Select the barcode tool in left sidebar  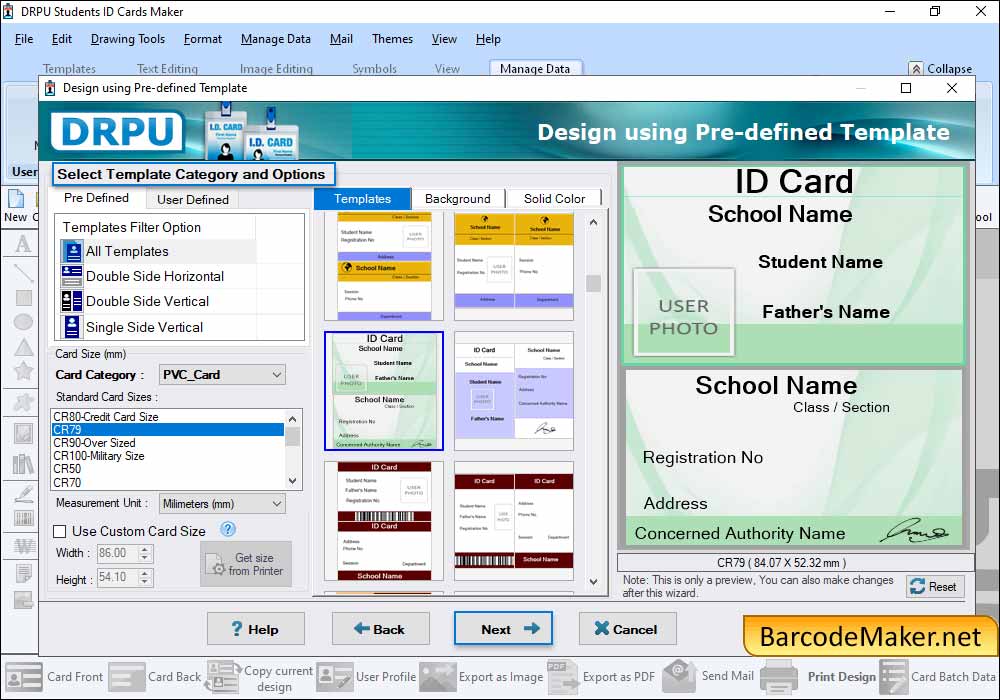tap(23, 518)
